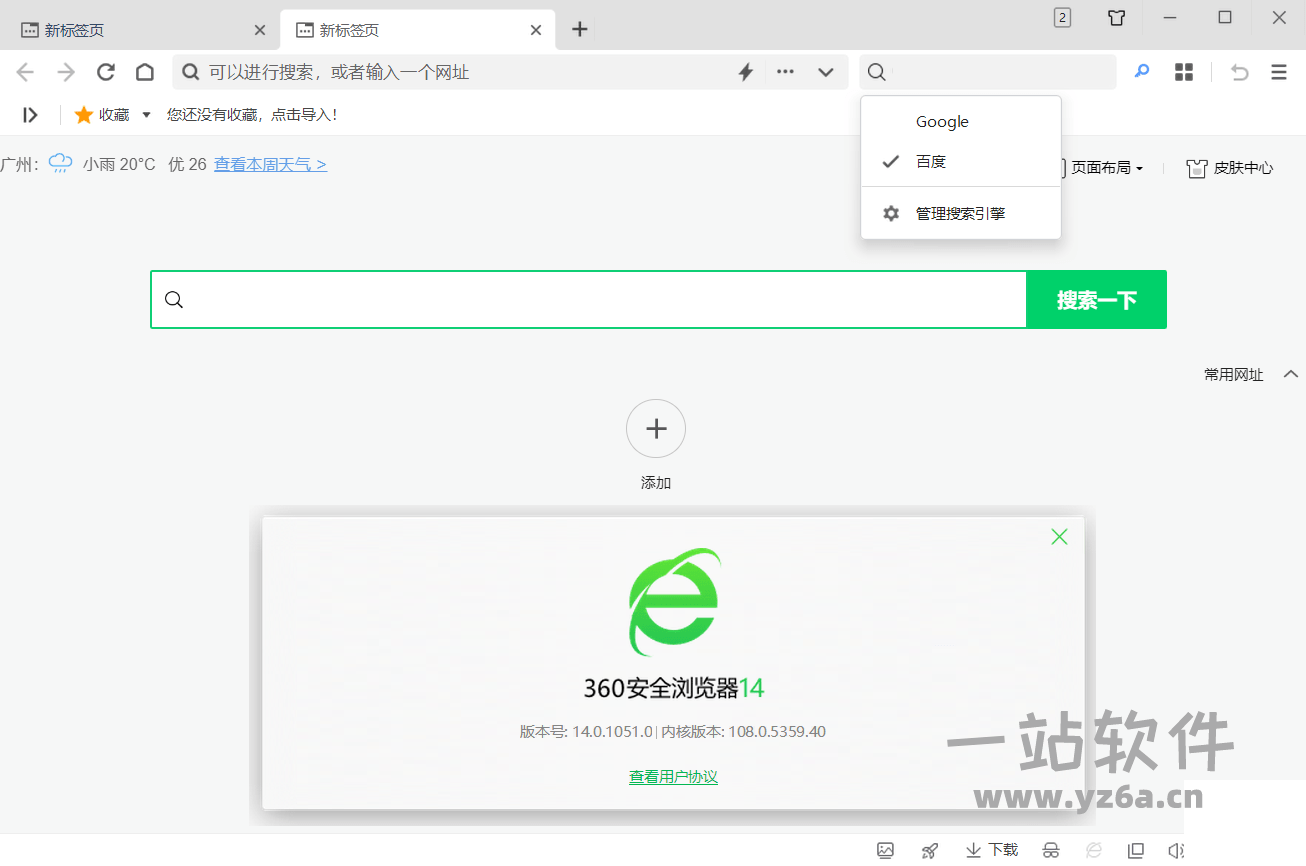The image size is (1306, 866).
Task: Click the version text 版本号: 14.0.1051.0
Action: [x=586, y=732]
